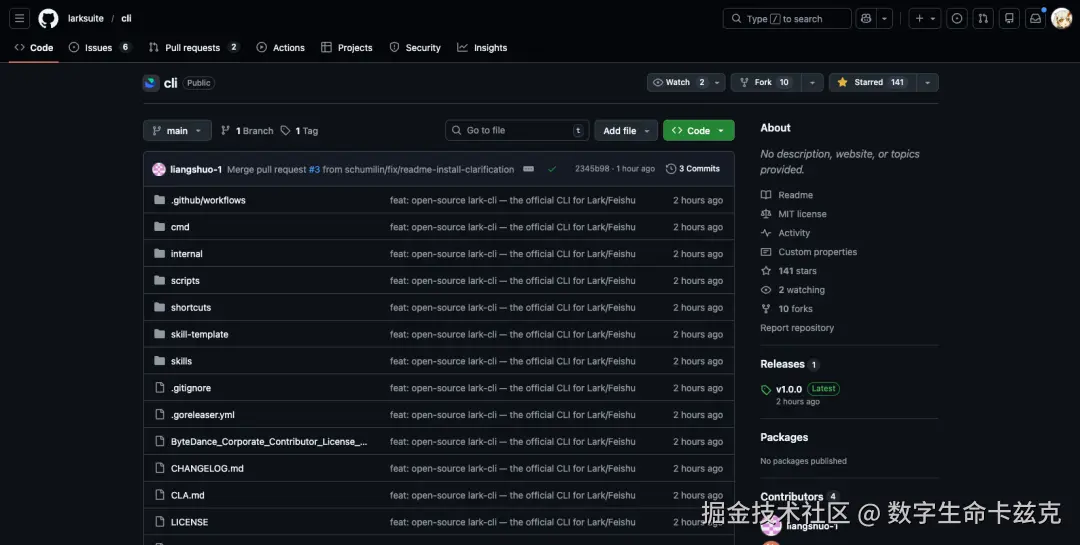Expand the Copilot dropdown arrow
This screenshot has width=1080, height=545.
point(884,19)
